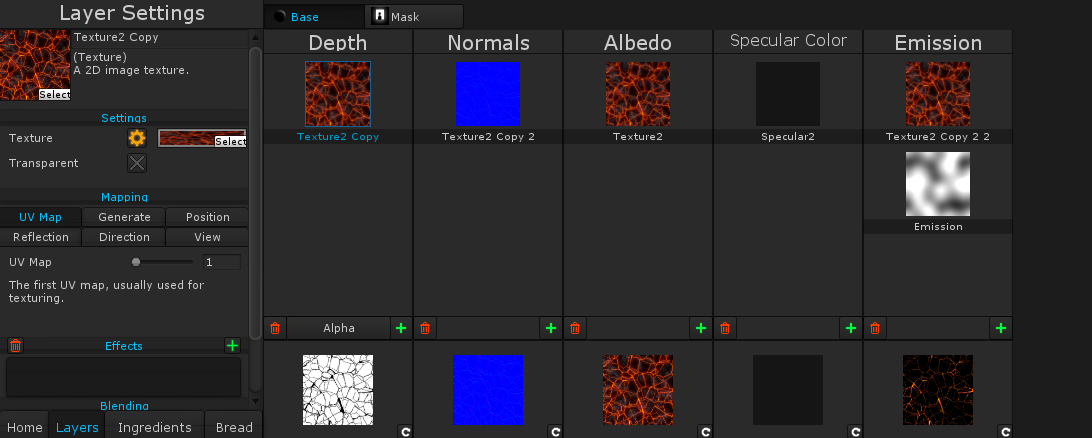
Task: Select the Generate mapping option
Action: tap(124, 217)
